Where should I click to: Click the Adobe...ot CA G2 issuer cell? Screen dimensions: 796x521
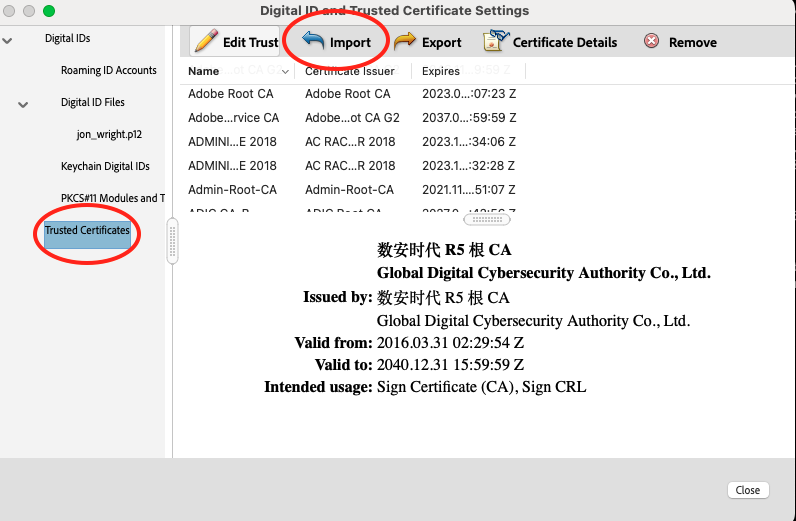pyautogui.click(x=352, y=118)
